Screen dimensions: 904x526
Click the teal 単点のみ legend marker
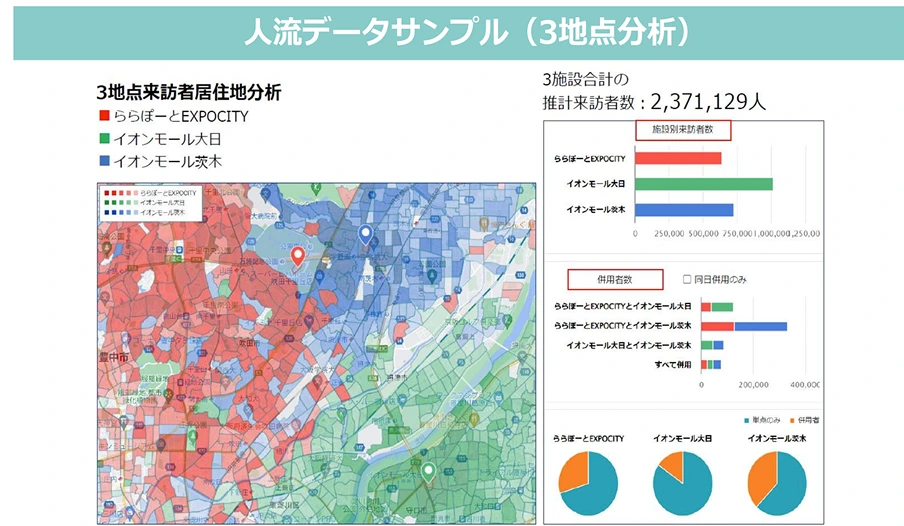(x=747, y=420)
